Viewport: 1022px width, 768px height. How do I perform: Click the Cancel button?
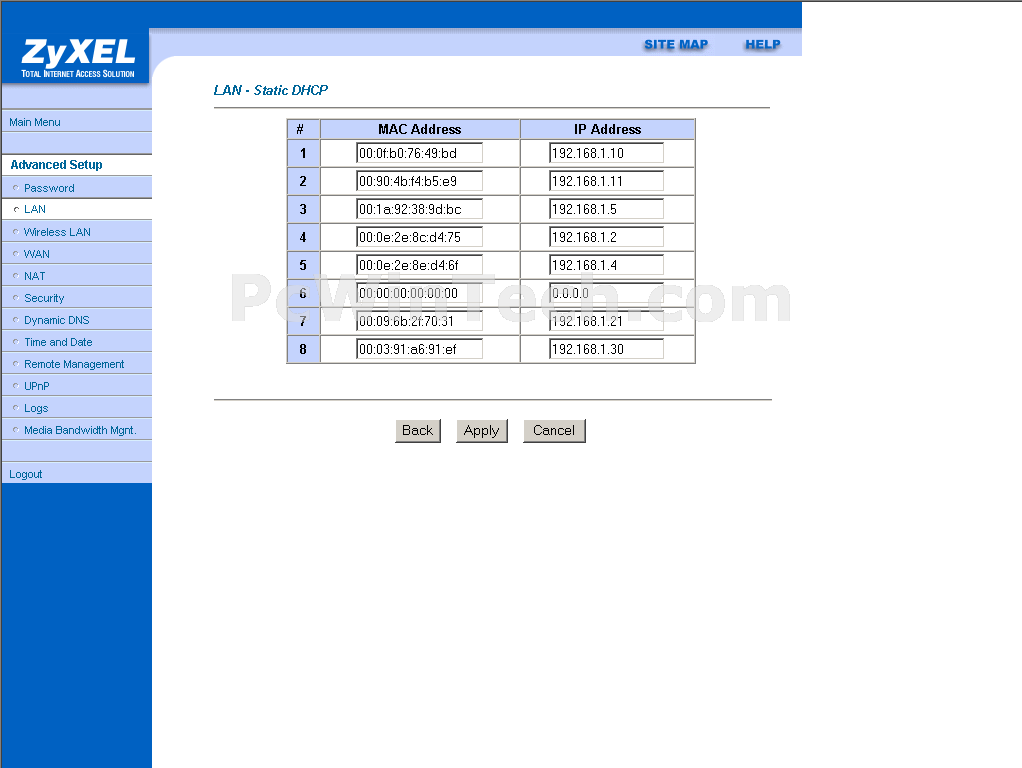pos(554,431)
